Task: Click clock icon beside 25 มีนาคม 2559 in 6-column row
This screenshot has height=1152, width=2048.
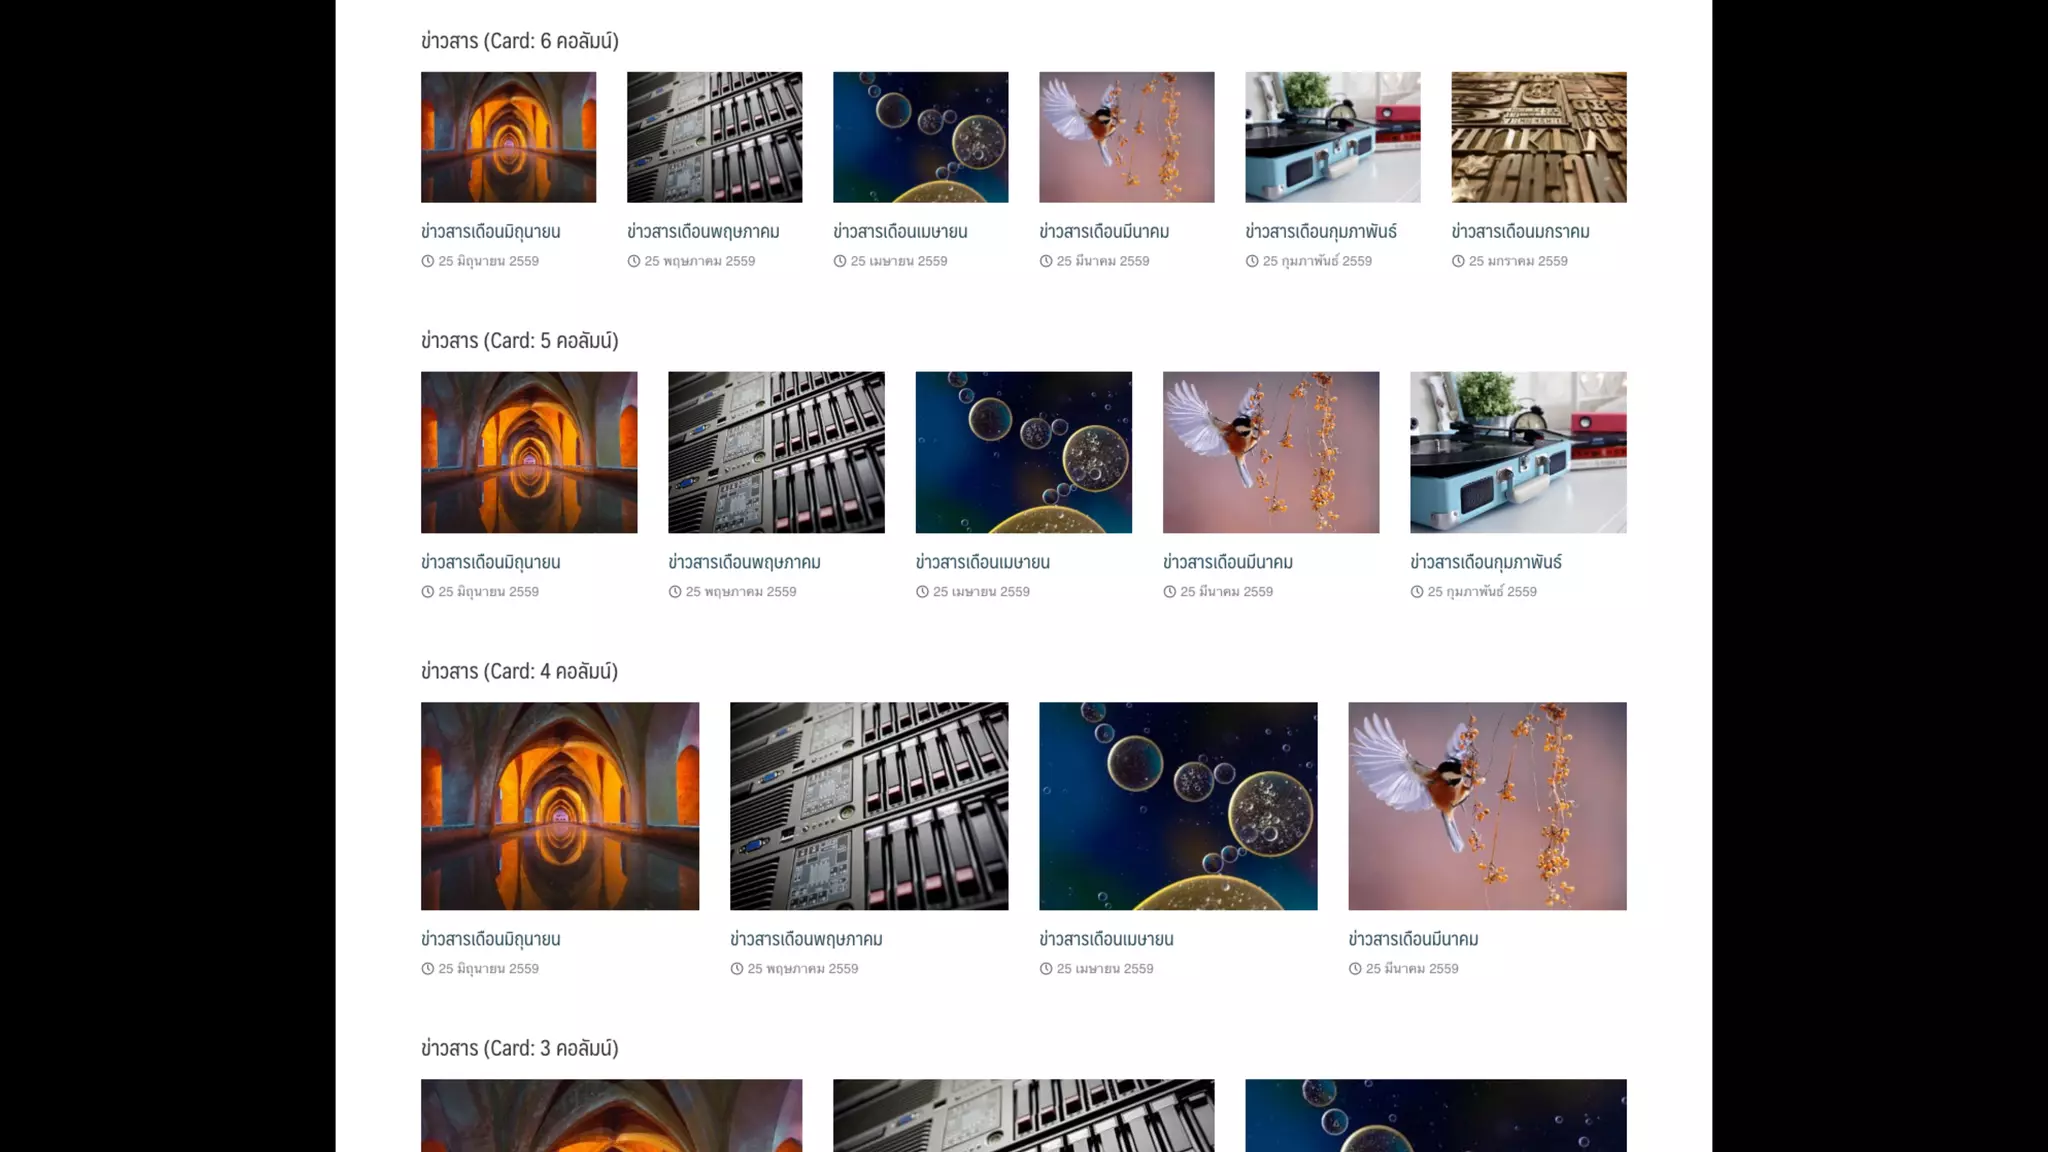Action: [1046, 261]
